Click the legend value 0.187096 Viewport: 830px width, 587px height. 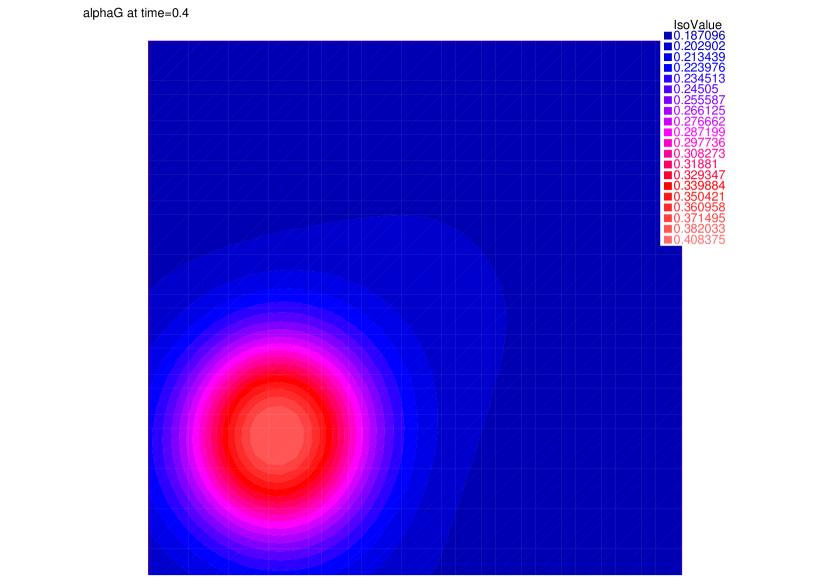click(699, 35)
